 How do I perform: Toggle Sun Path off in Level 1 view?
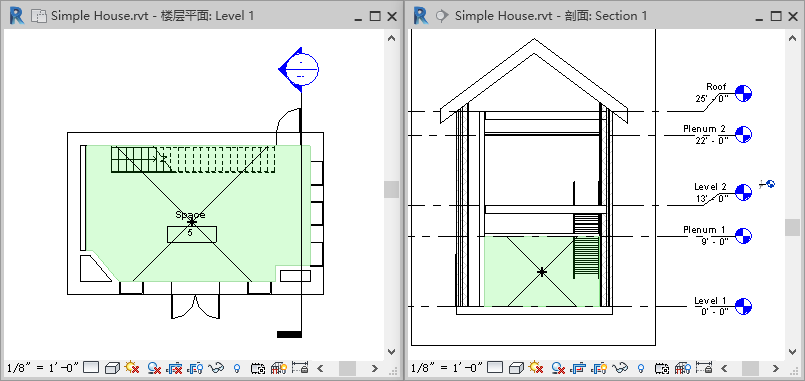coord(132,368)
